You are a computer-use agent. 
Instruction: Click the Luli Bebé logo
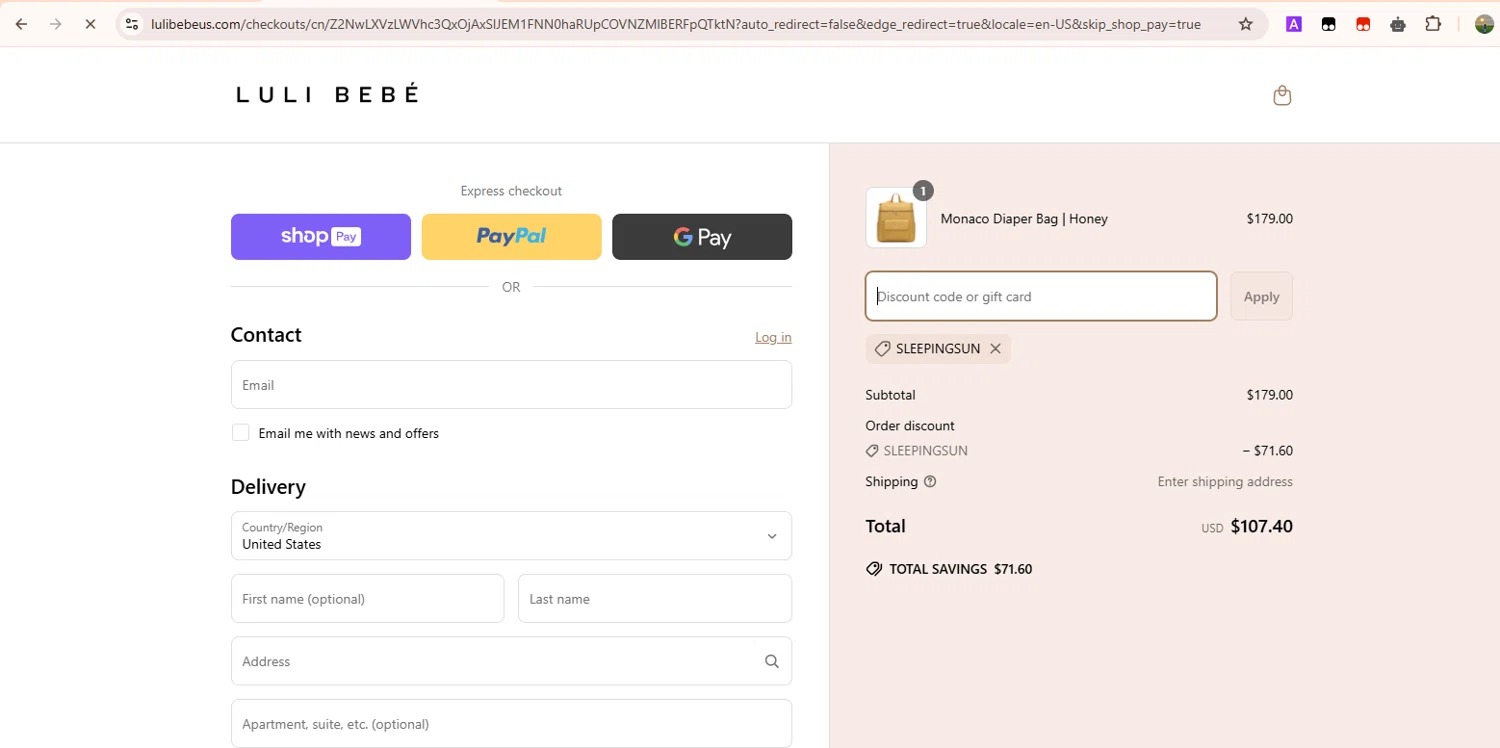click(327, 94)
